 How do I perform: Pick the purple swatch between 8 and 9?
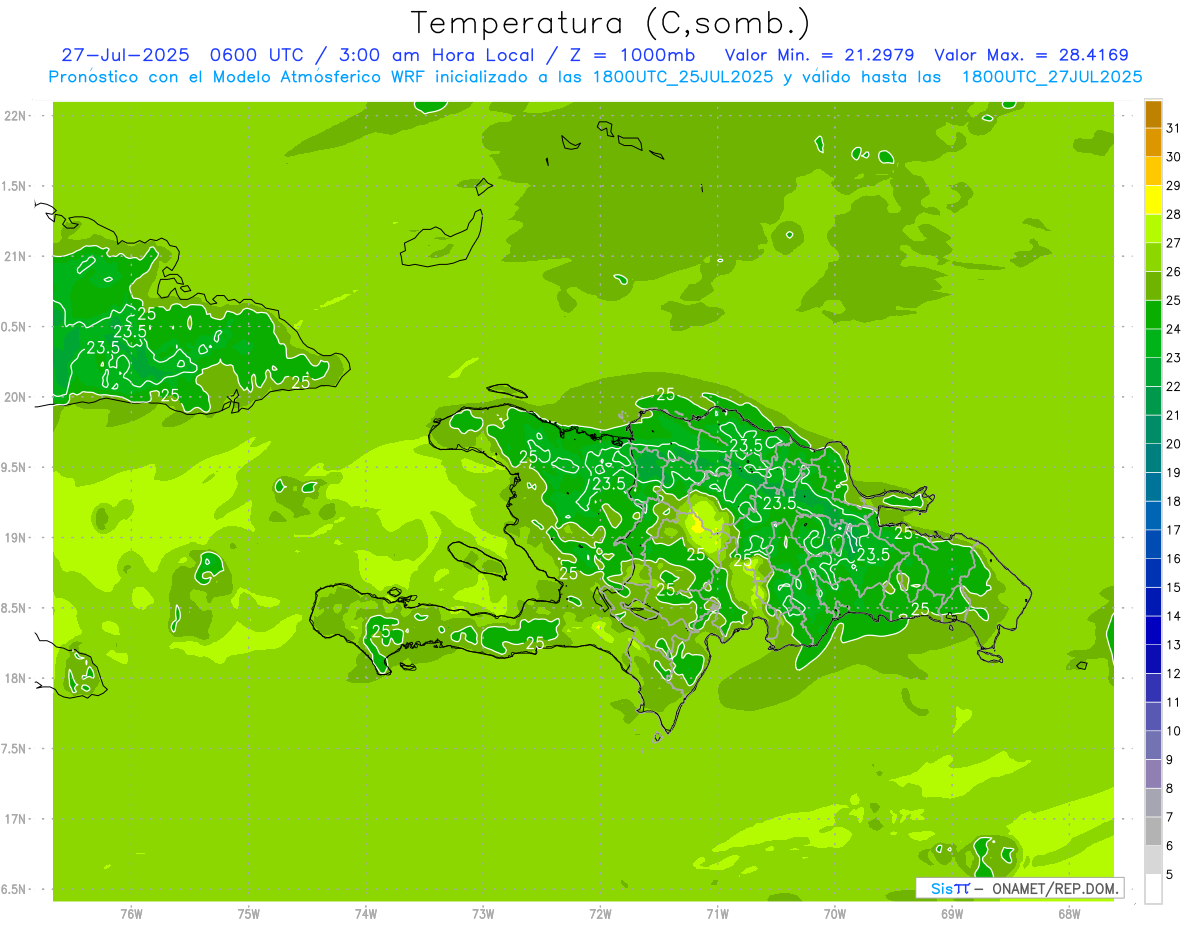coord(1153,774)
